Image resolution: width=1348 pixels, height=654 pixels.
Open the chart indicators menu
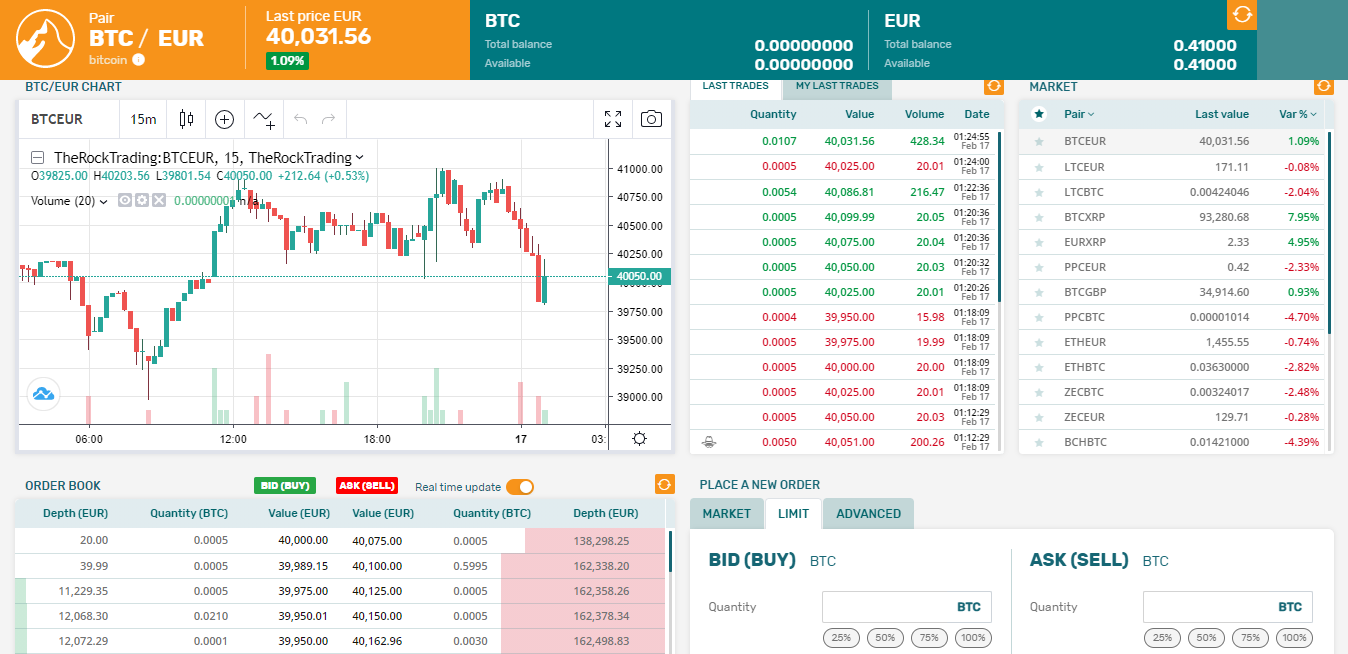click(264, 120)
